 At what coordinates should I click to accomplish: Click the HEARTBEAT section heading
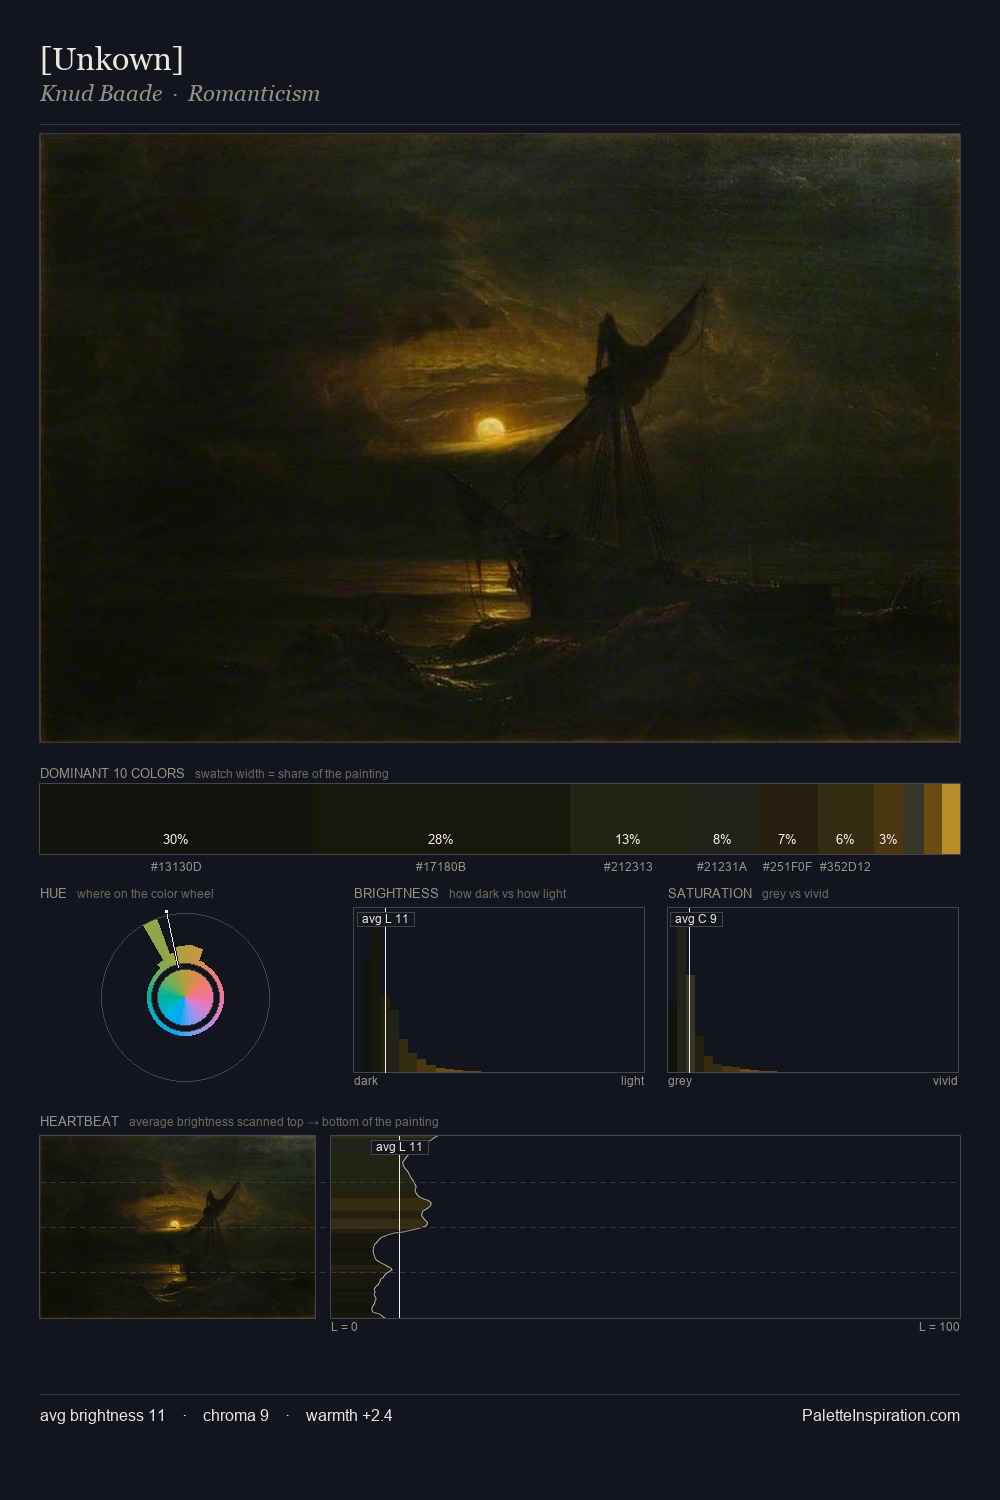(79, 1121)
